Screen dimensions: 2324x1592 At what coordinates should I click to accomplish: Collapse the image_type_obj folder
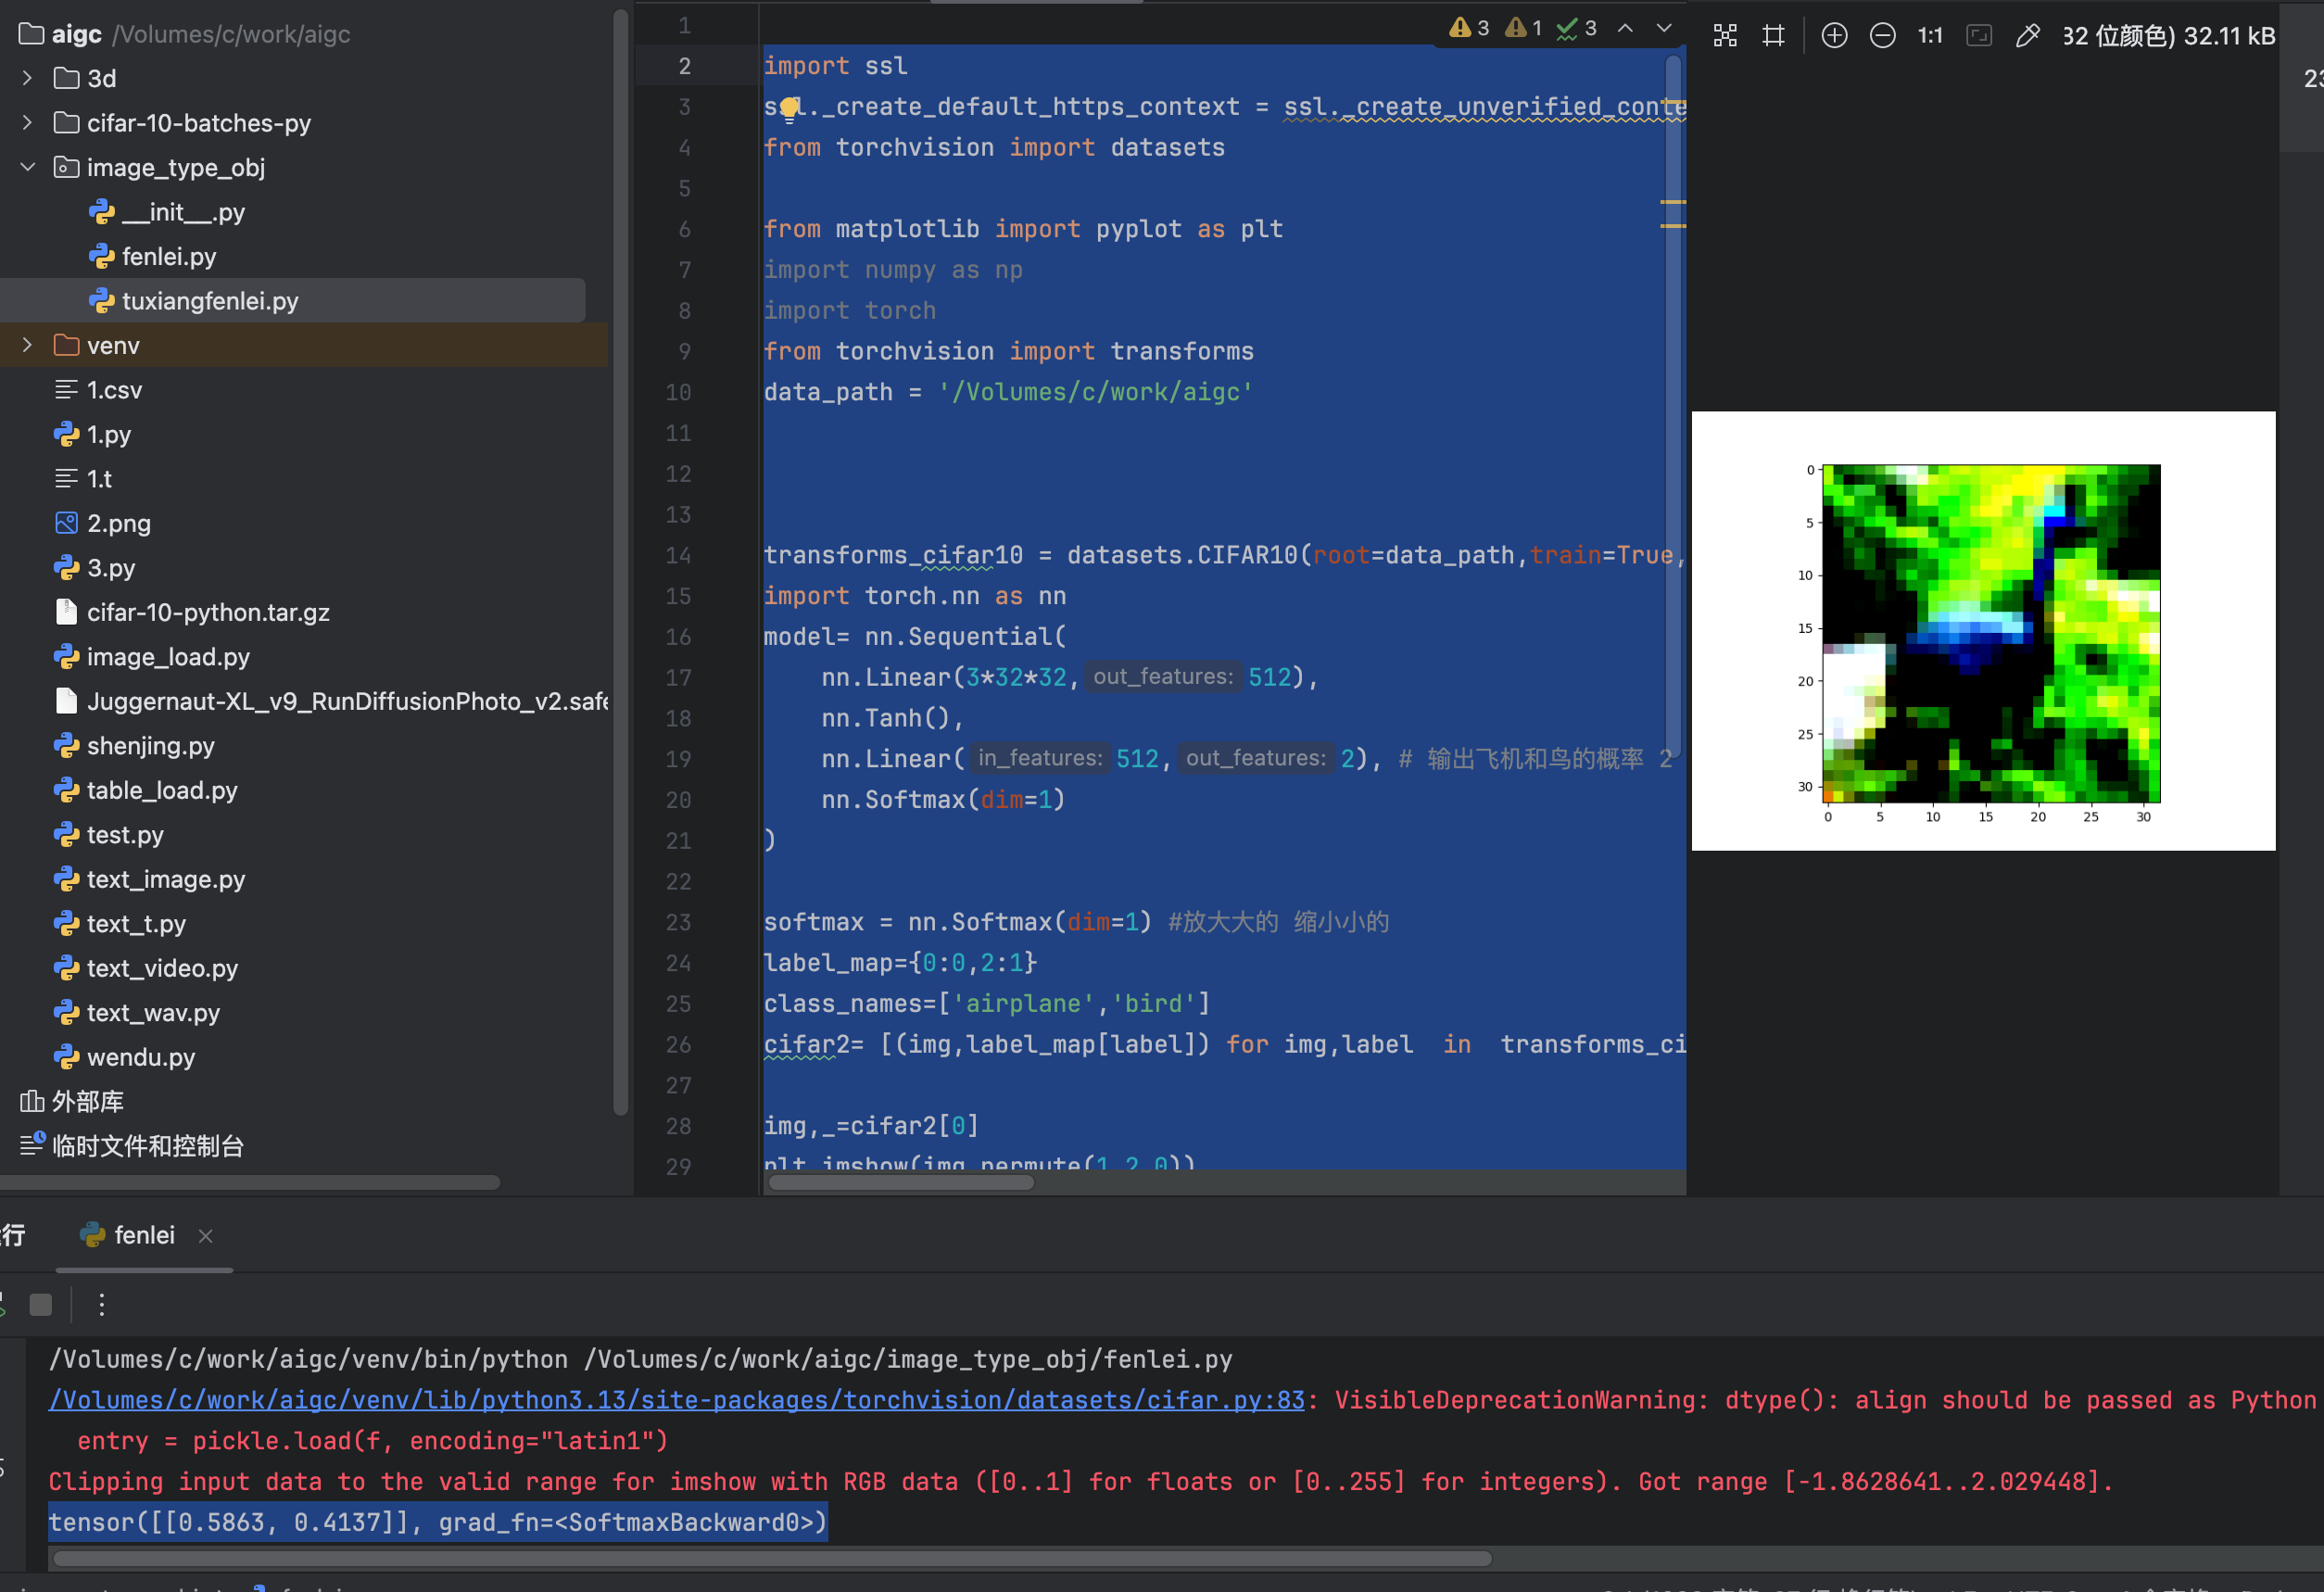point(28,167)
